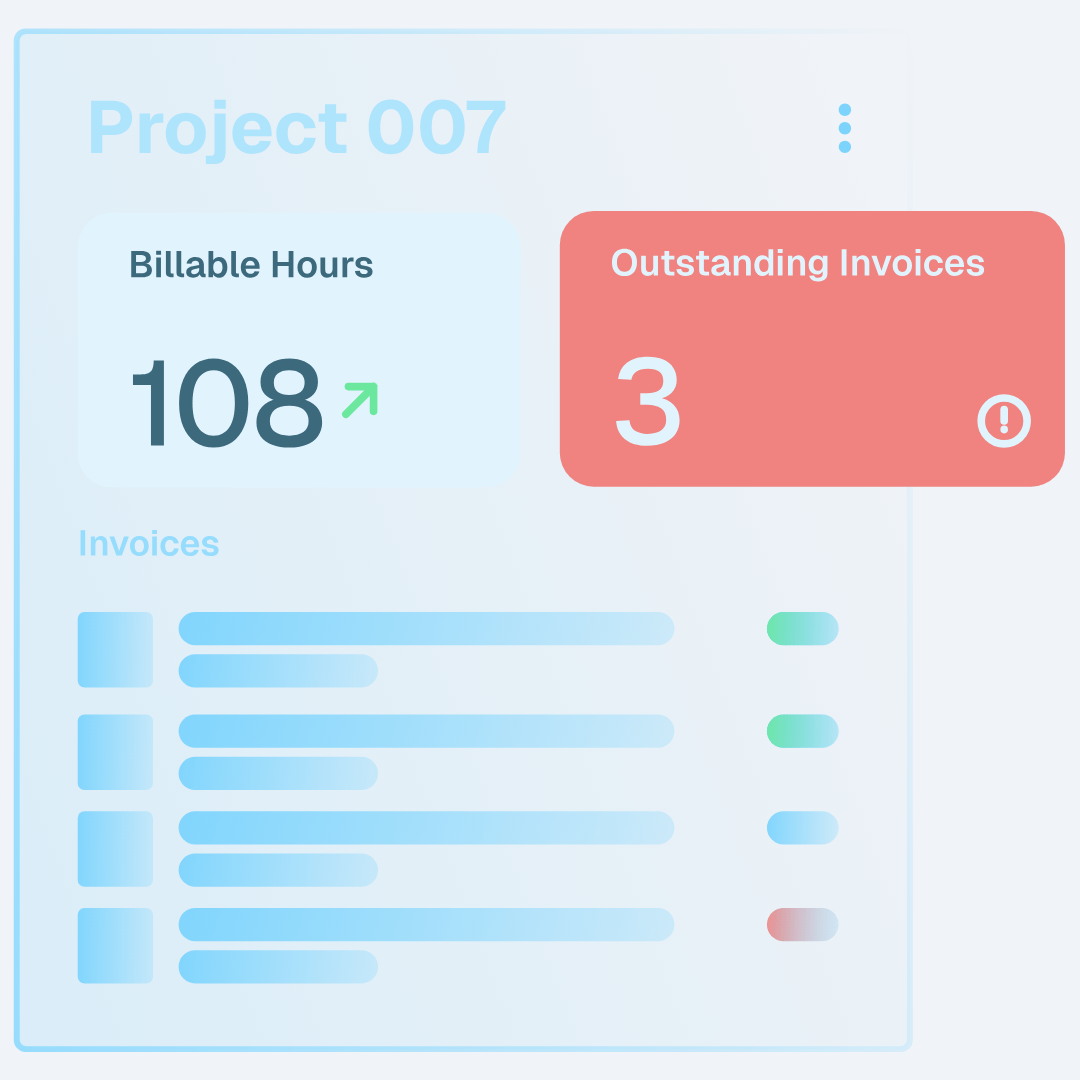This screenshot has width=1080, height=1080.
Task: Click the second invoice's green status pill
Action: [802, 731]
